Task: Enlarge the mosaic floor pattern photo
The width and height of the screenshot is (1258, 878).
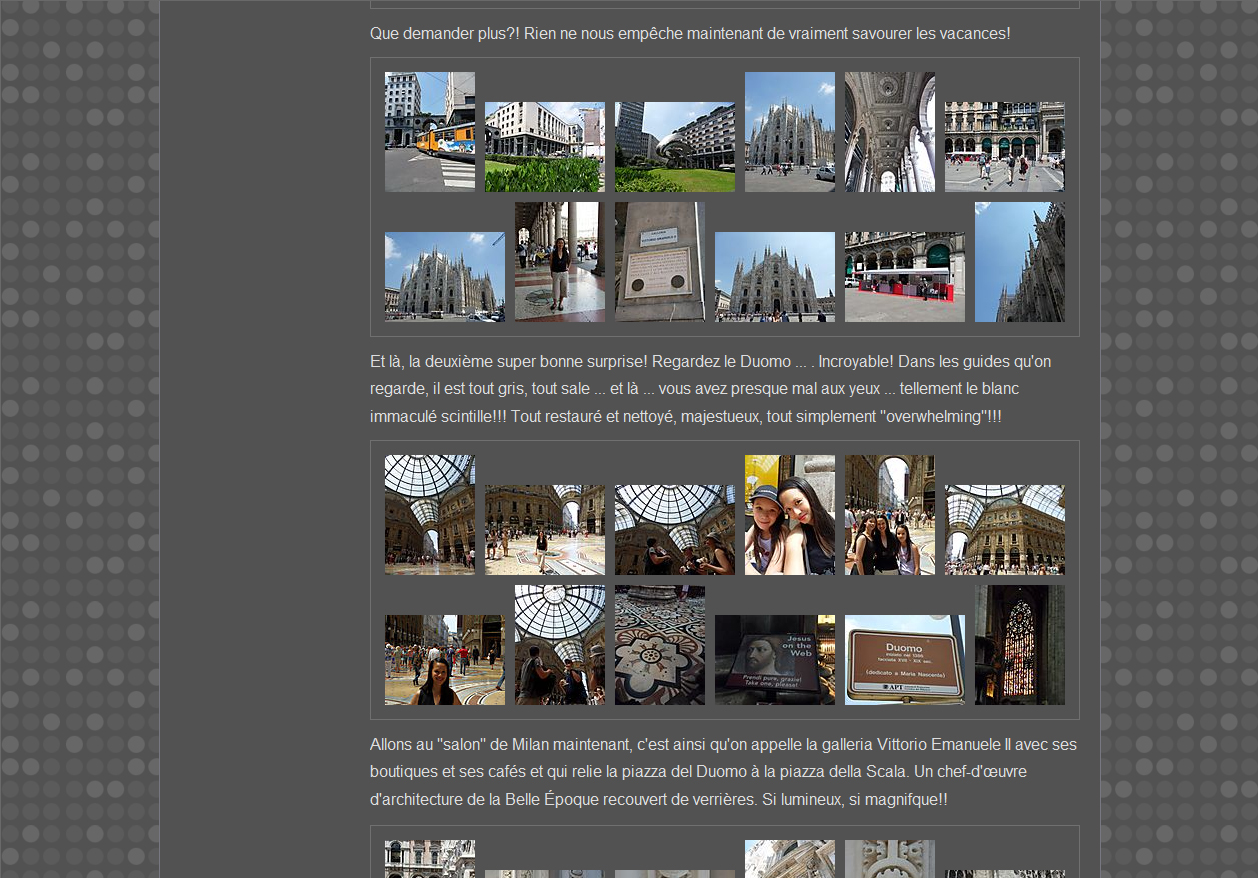Action: click(x=659, y=644)
